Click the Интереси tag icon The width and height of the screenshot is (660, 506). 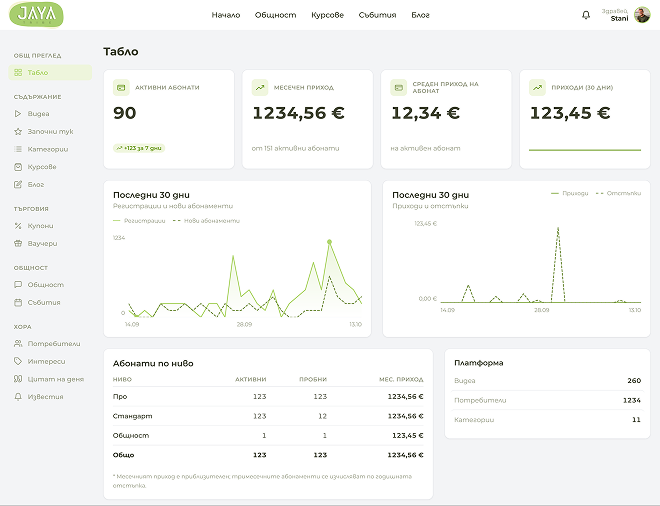[x=18, y=361]
